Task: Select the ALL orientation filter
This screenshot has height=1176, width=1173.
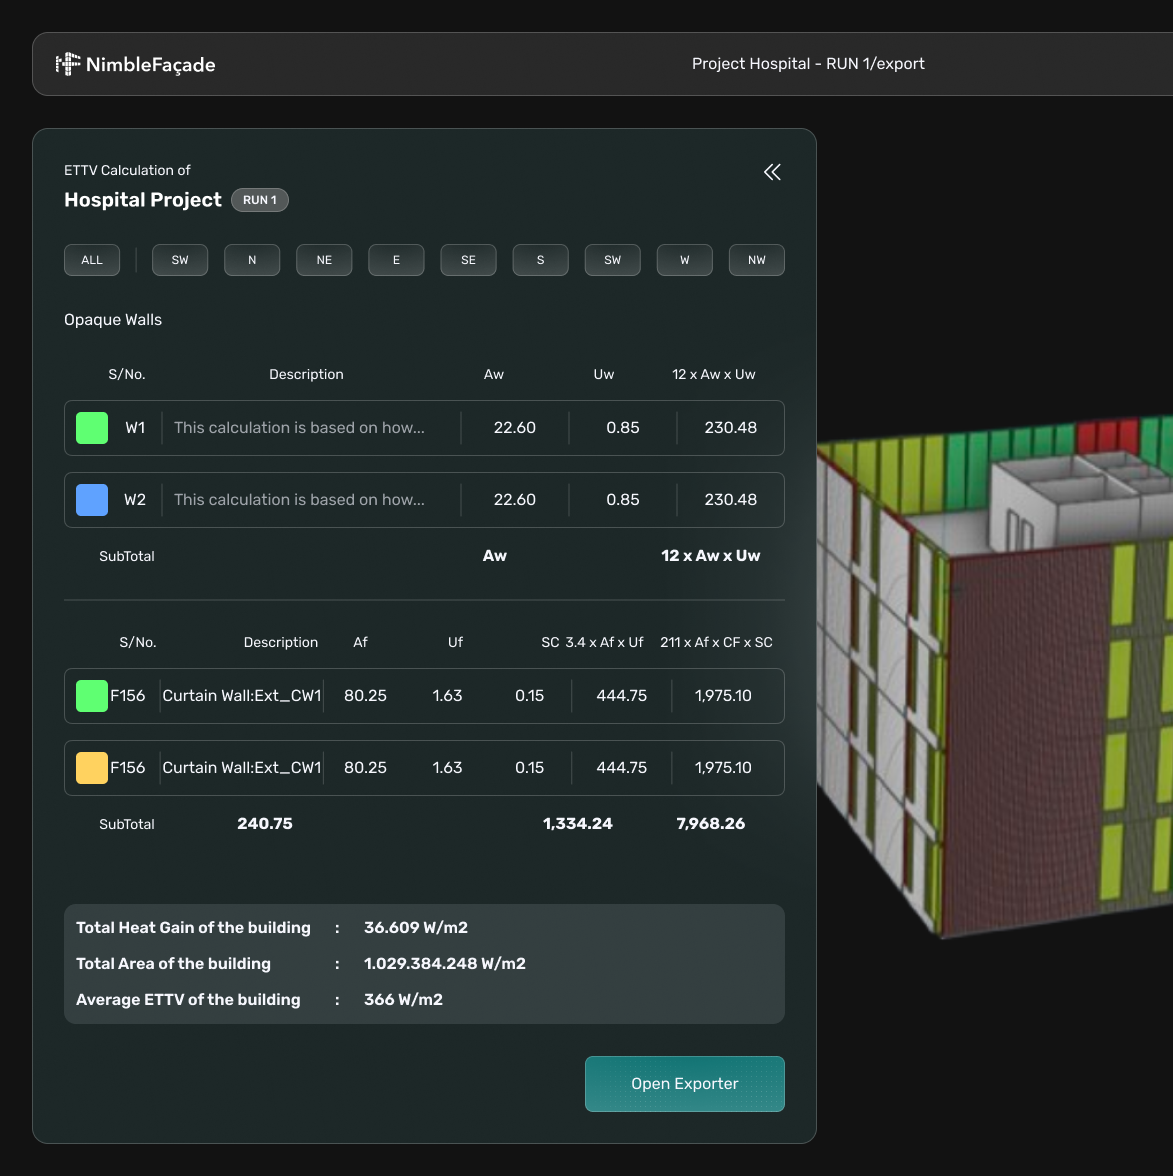Action: pyautogui.click(x=92, y=260)
